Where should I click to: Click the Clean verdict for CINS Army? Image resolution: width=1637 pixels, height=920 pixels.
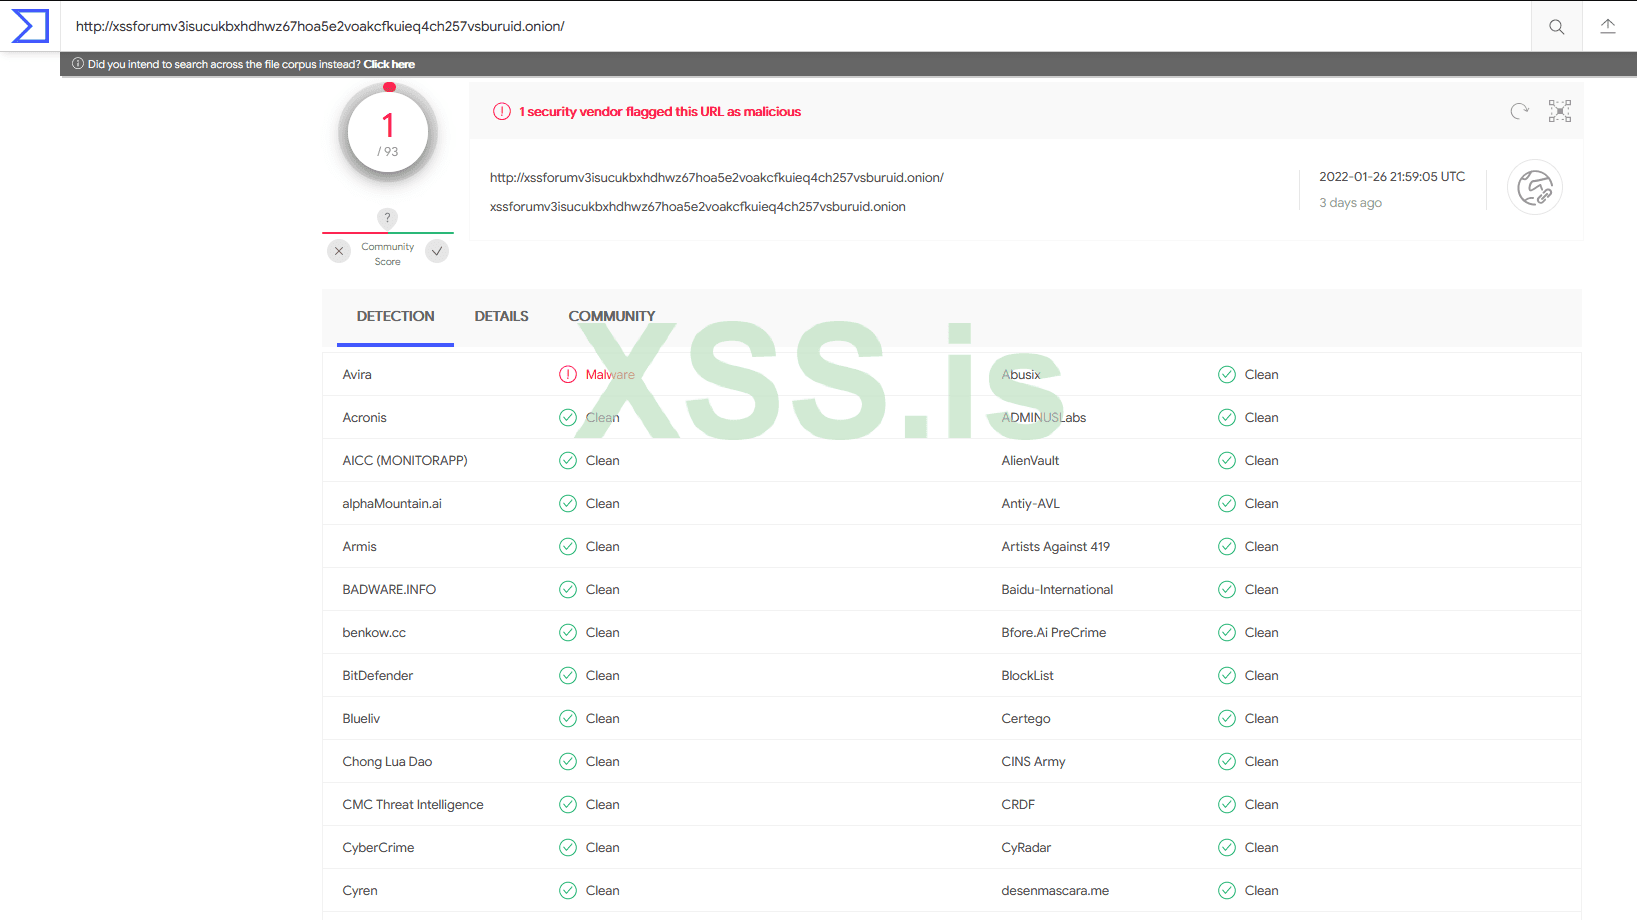(1262, 762)
